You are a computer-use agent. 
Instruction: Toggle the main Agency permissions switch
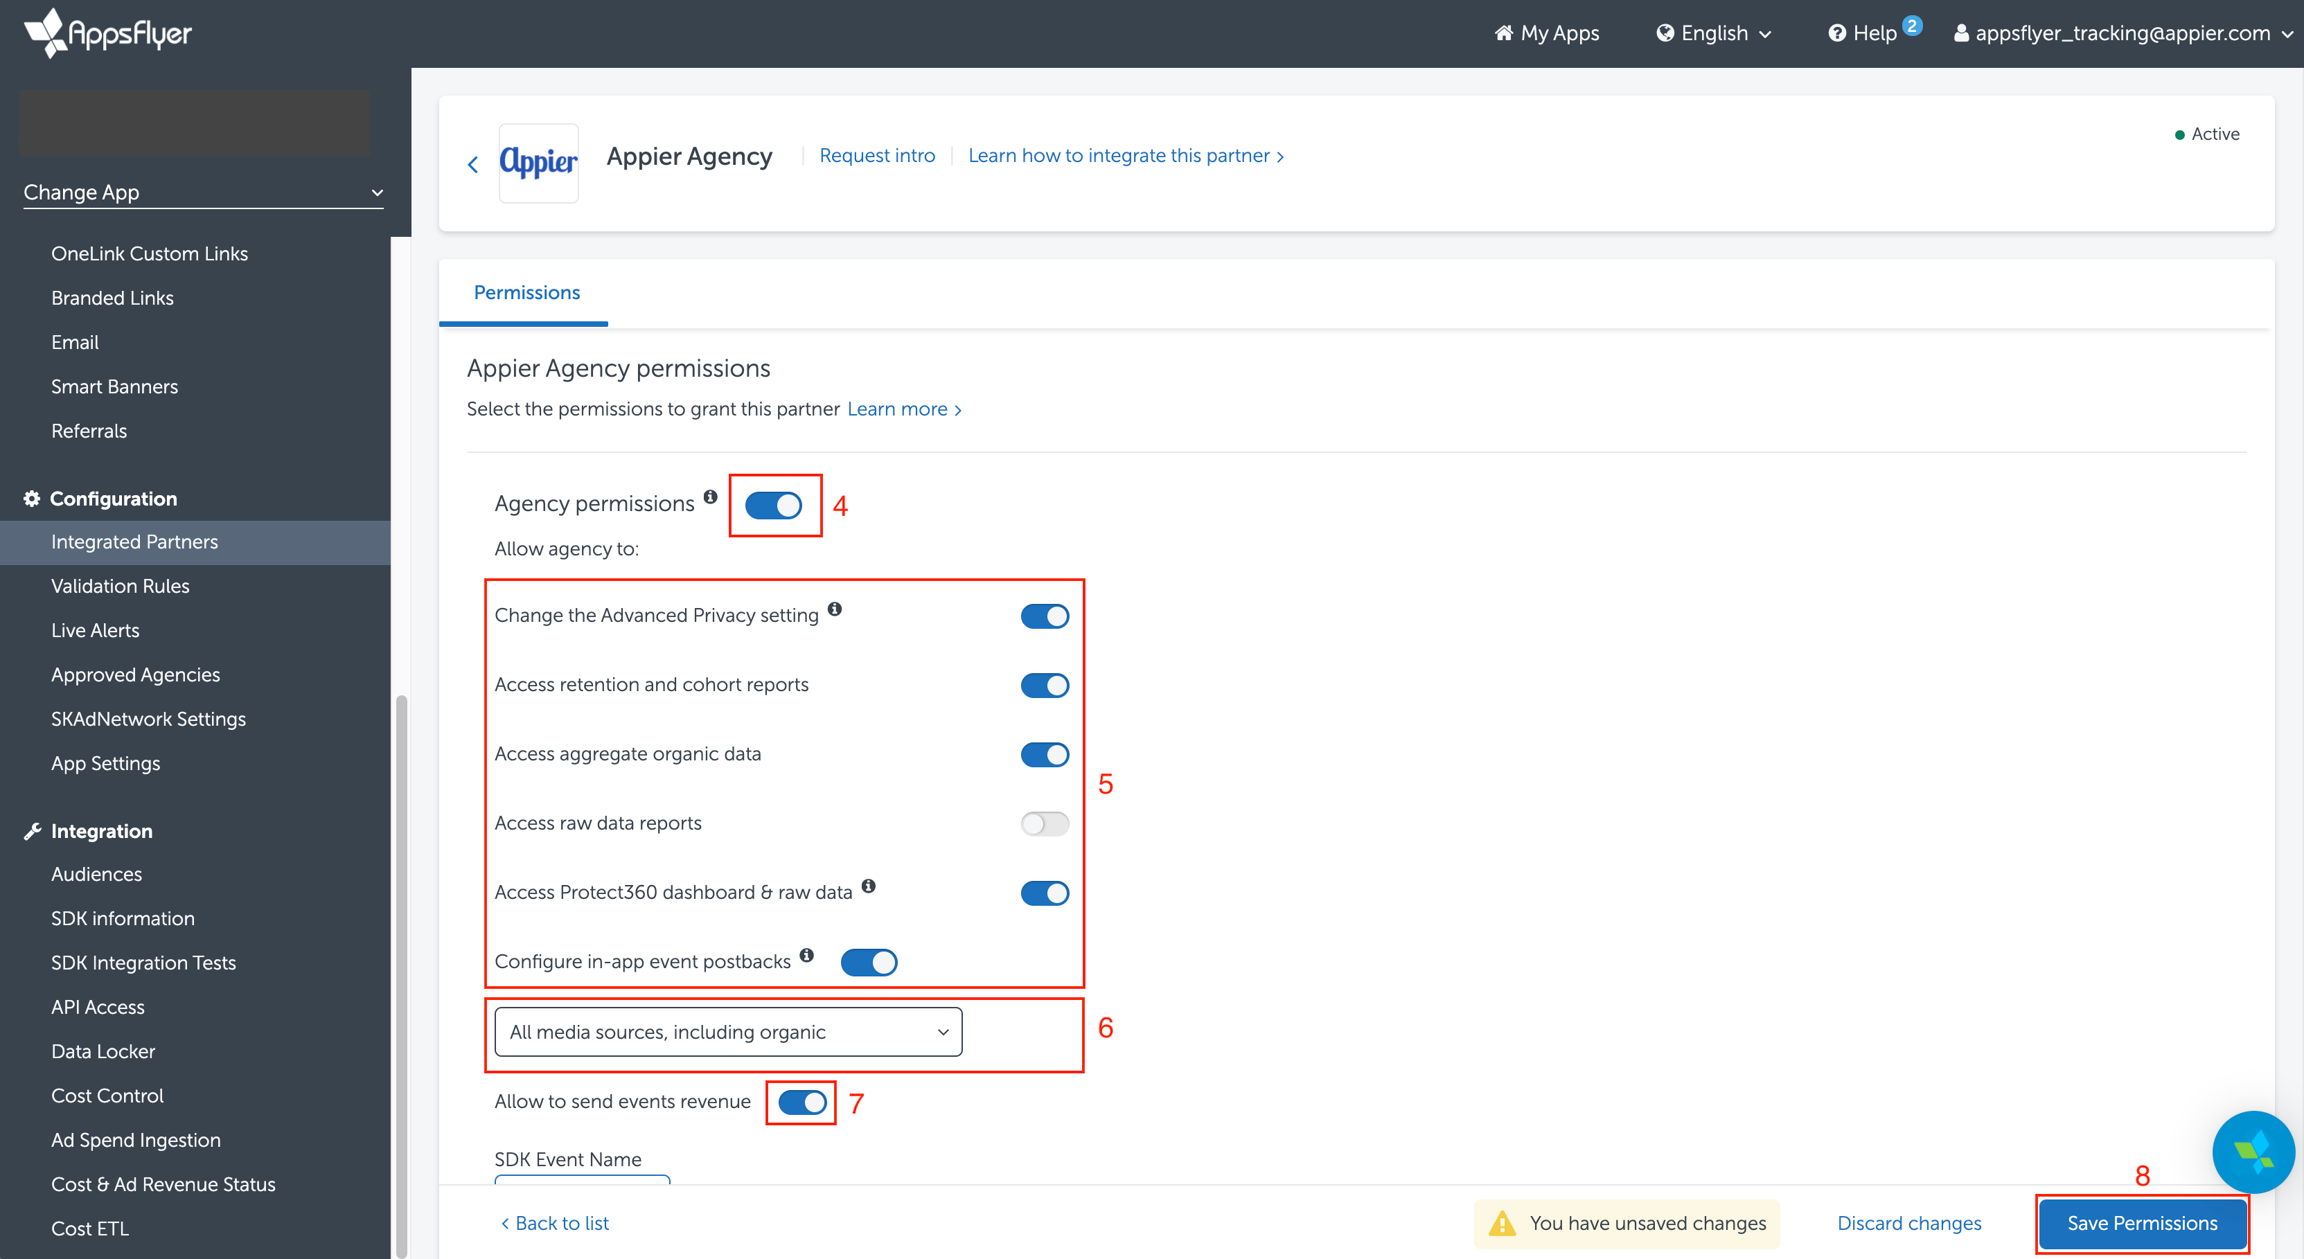click(x=774, y=505)
